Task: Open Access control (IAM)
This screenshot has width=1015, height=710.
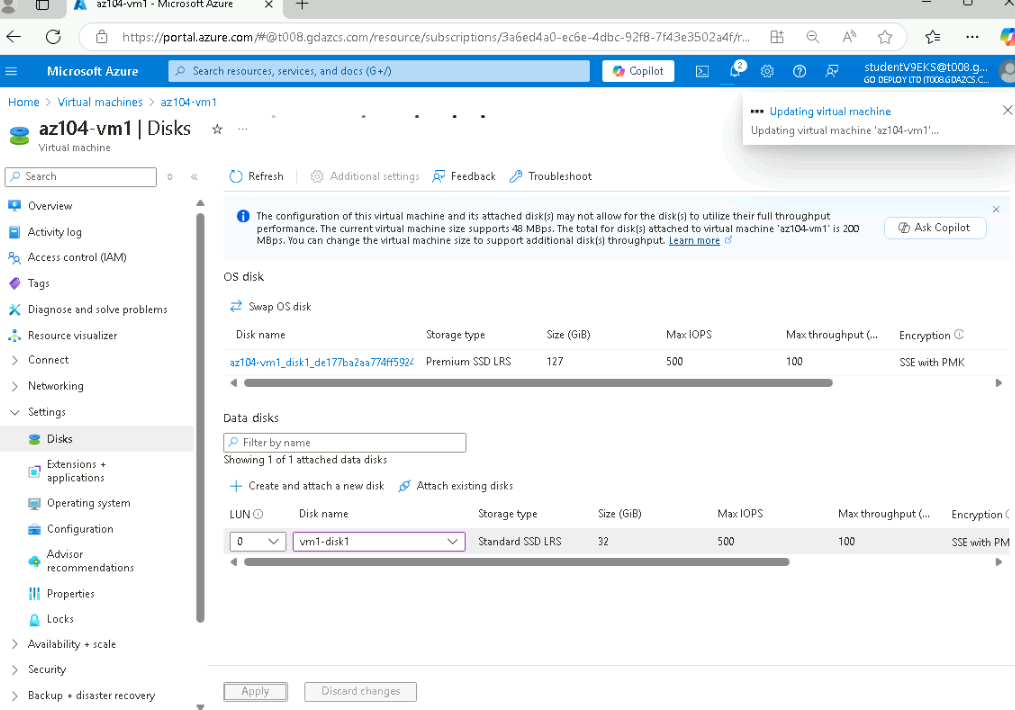Action: click(x=77, y=258)
